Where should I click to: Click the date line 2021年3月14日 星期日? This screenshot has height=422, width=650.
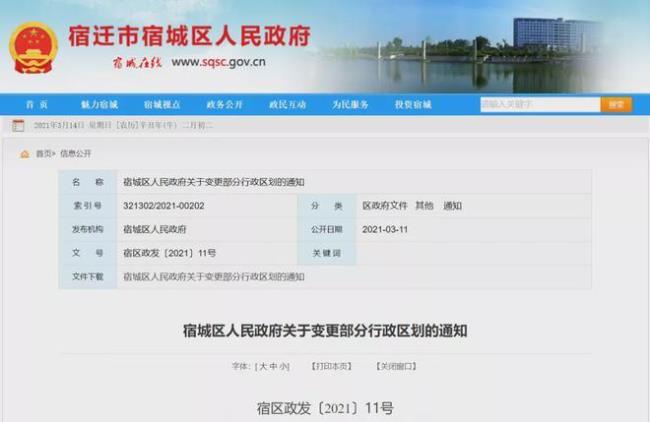73,125
